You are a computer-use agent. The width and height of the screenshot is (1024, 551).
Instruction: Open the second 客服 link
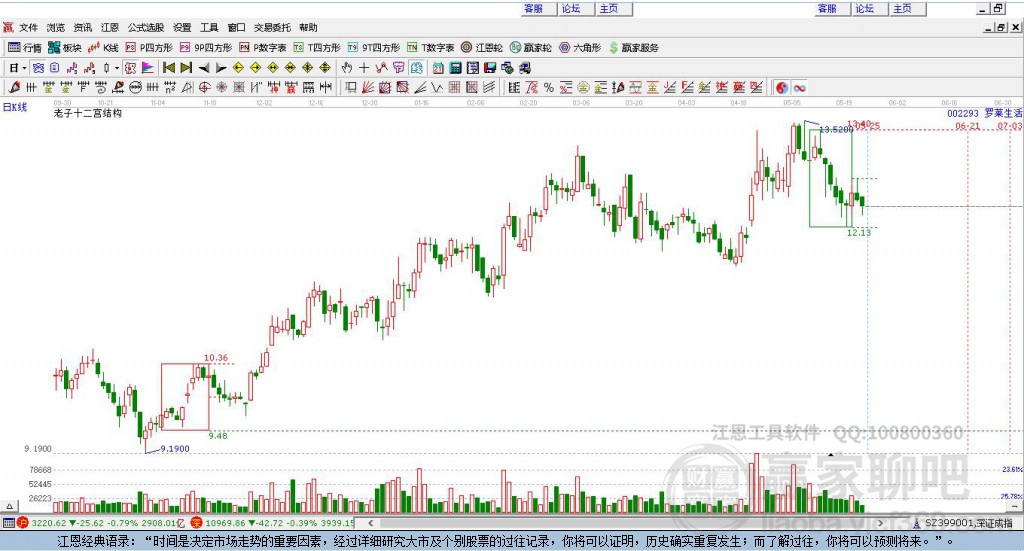point(827,8)
